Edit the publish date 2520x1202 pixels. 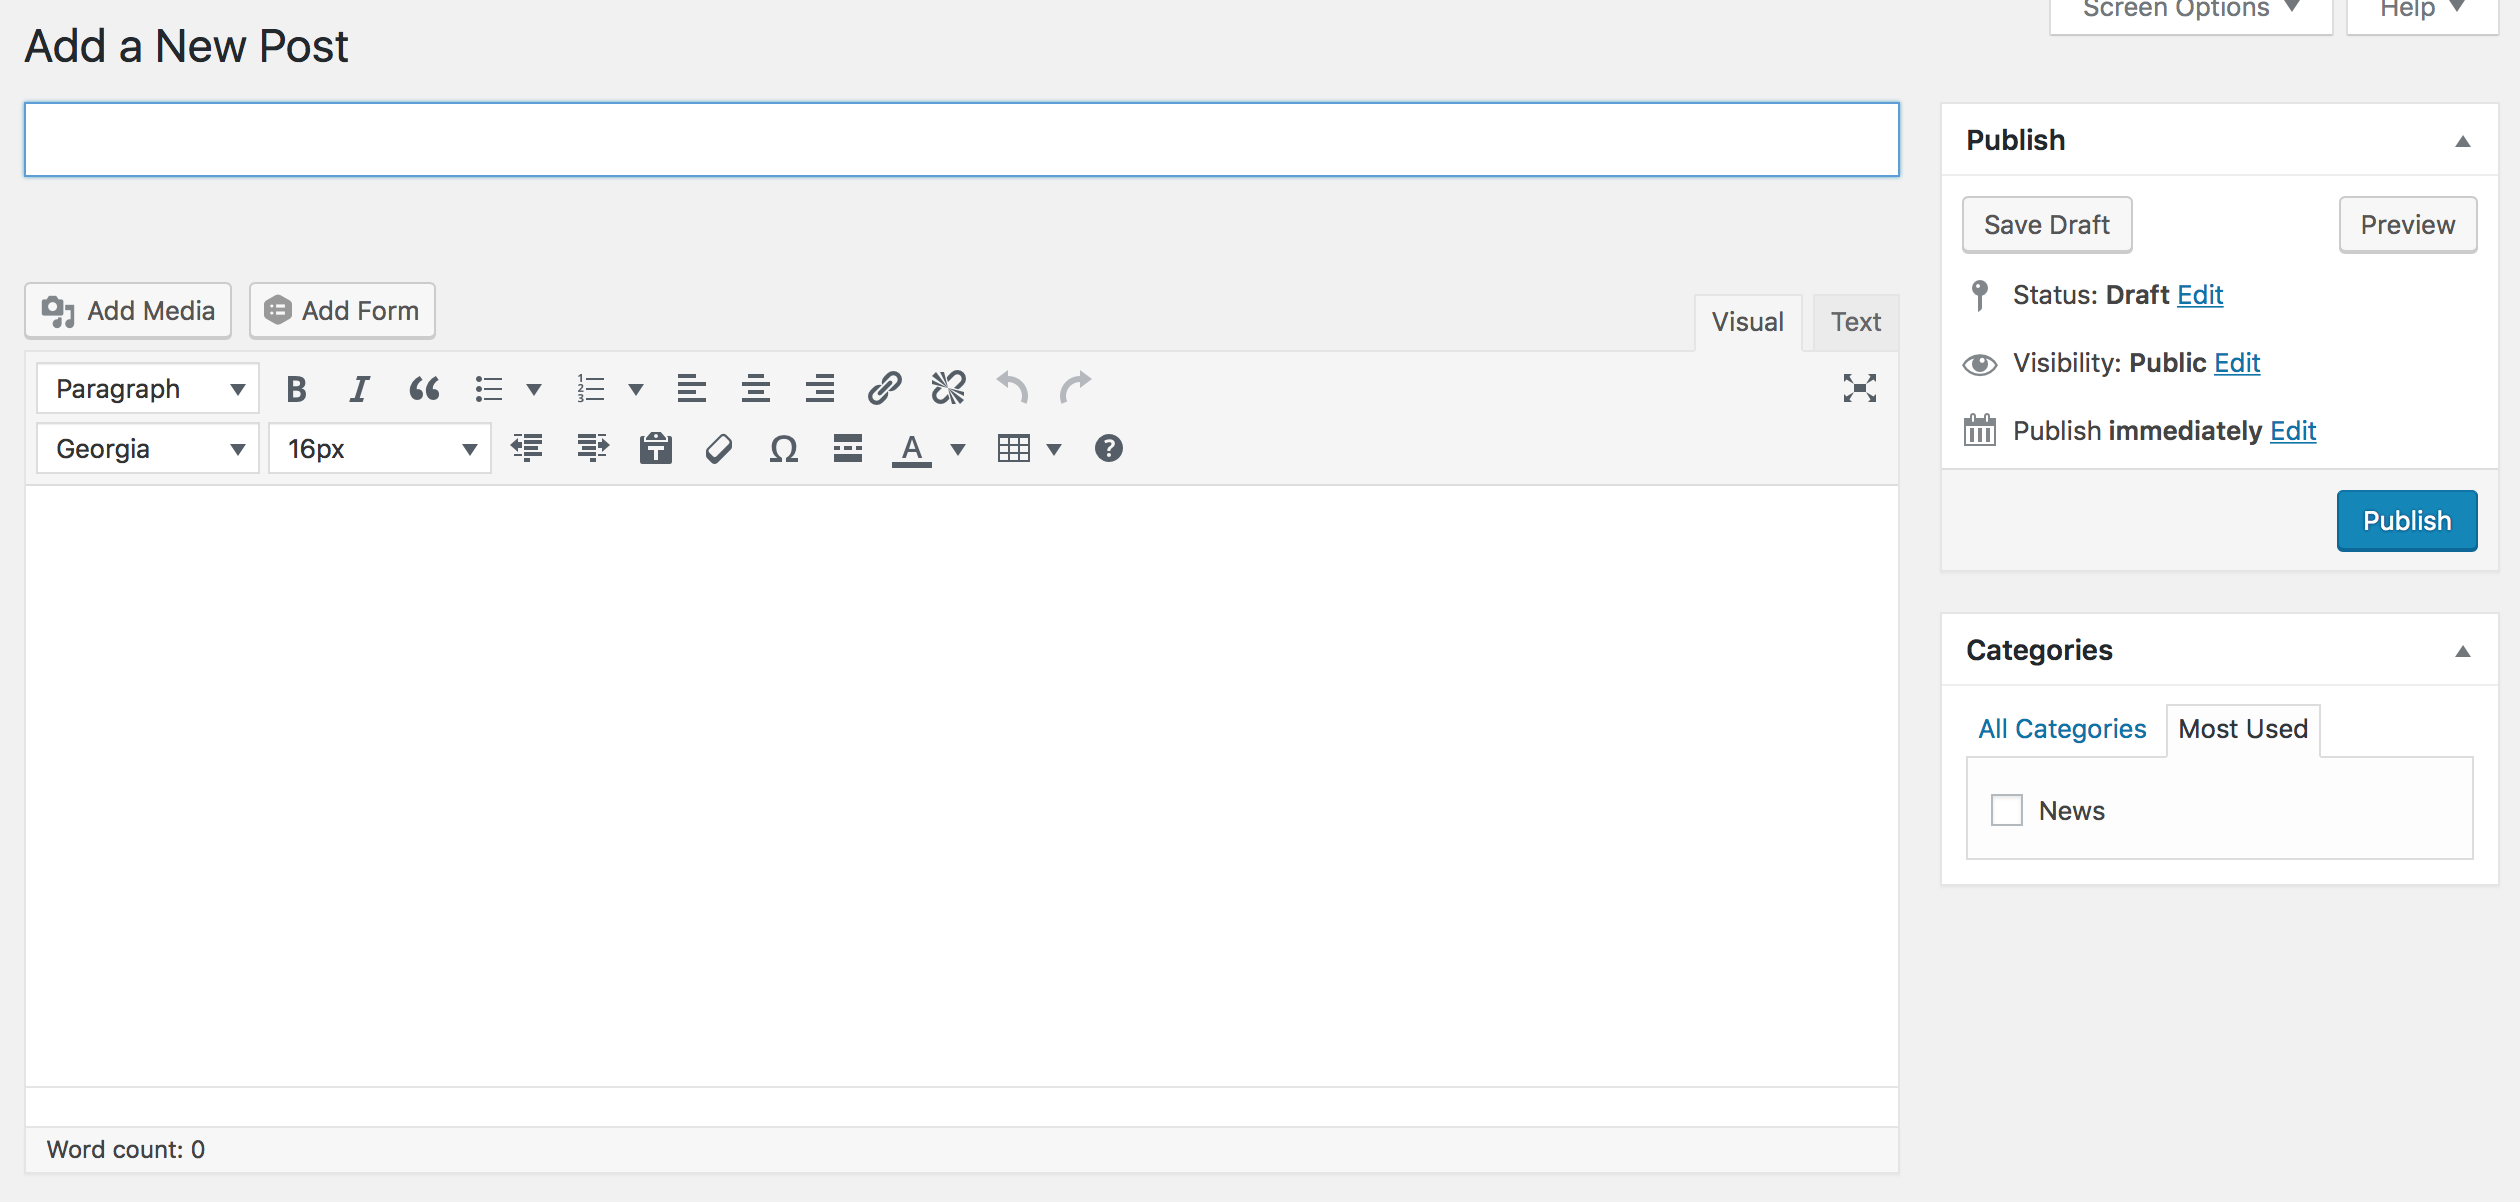click(2293, 431)
